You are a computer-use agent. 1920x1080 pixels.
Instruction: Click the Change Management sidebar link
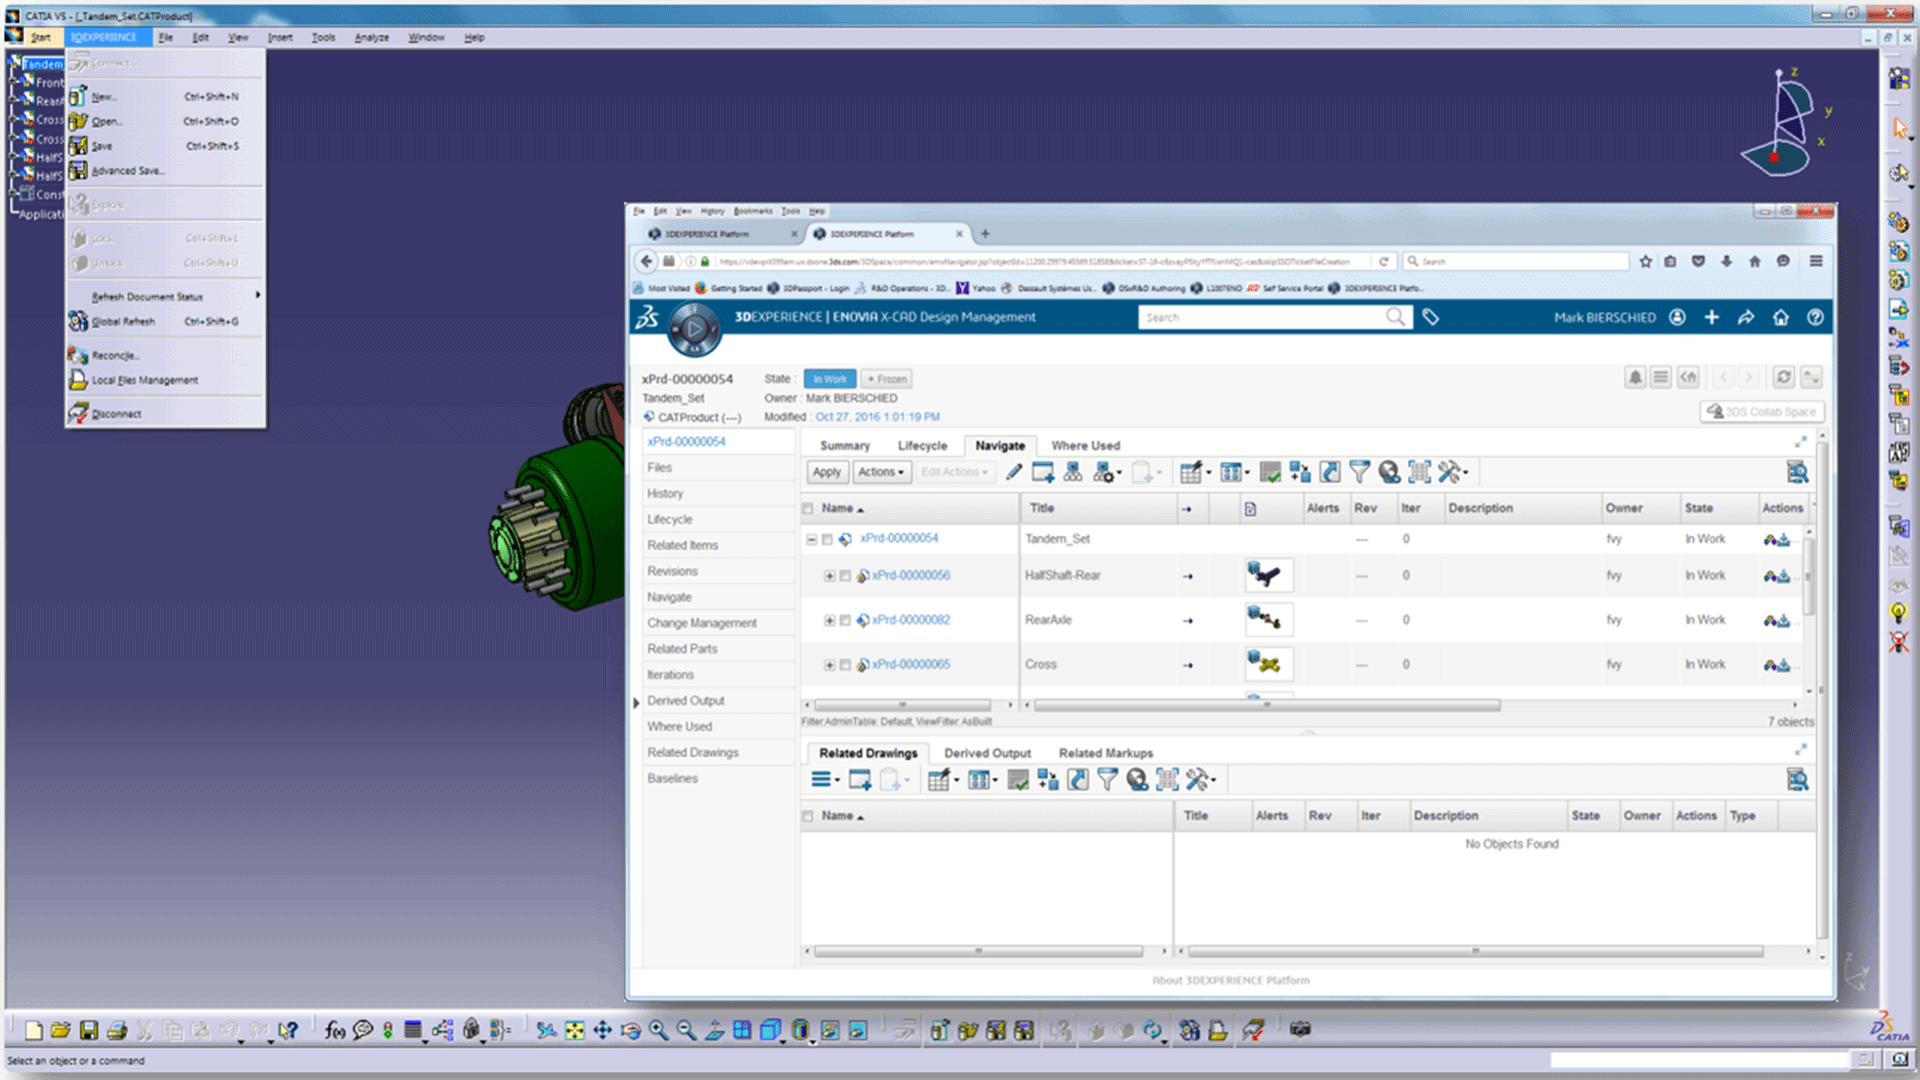point(702,623)
